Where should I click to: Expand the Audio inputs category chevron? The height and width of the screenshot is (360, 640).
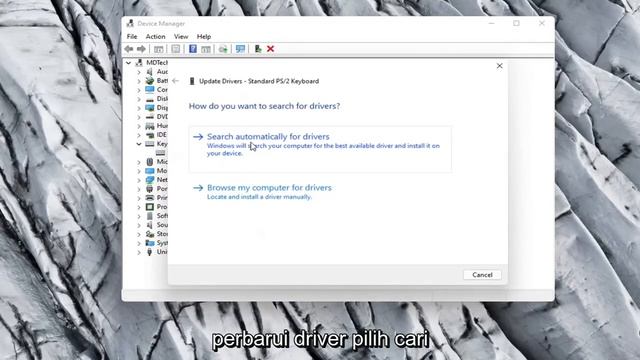coord(139,72)
